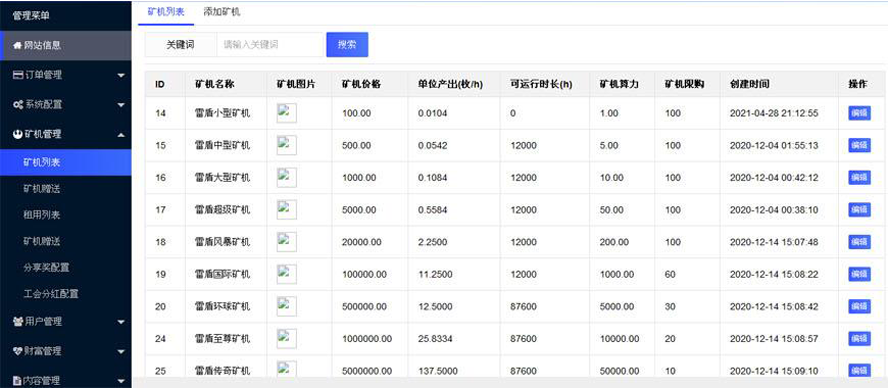This screenshot has width=888, height=388.
Task: Edit the ID 25 雷盾传奇矿机 row
Action: 859,371
